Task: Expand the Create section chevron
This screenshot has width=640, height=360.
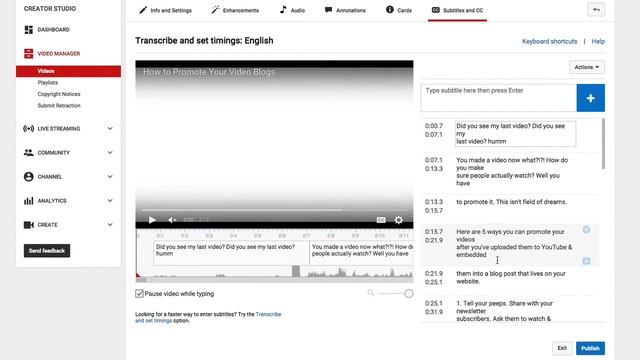Action: click(110, 225)
